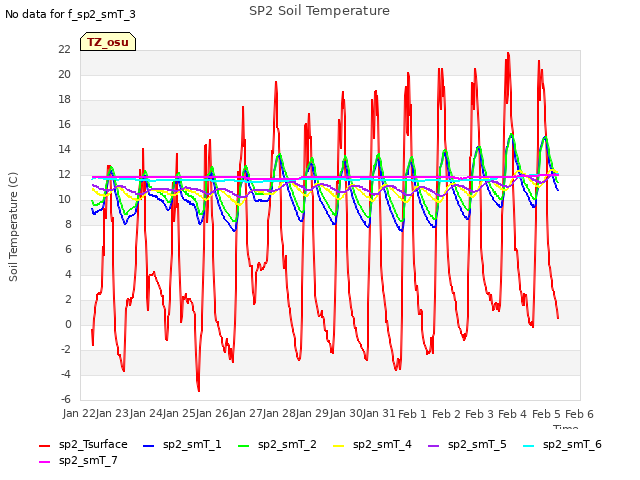Click the magenta sp2_smT_7 legend swatch

pos(44,462)
